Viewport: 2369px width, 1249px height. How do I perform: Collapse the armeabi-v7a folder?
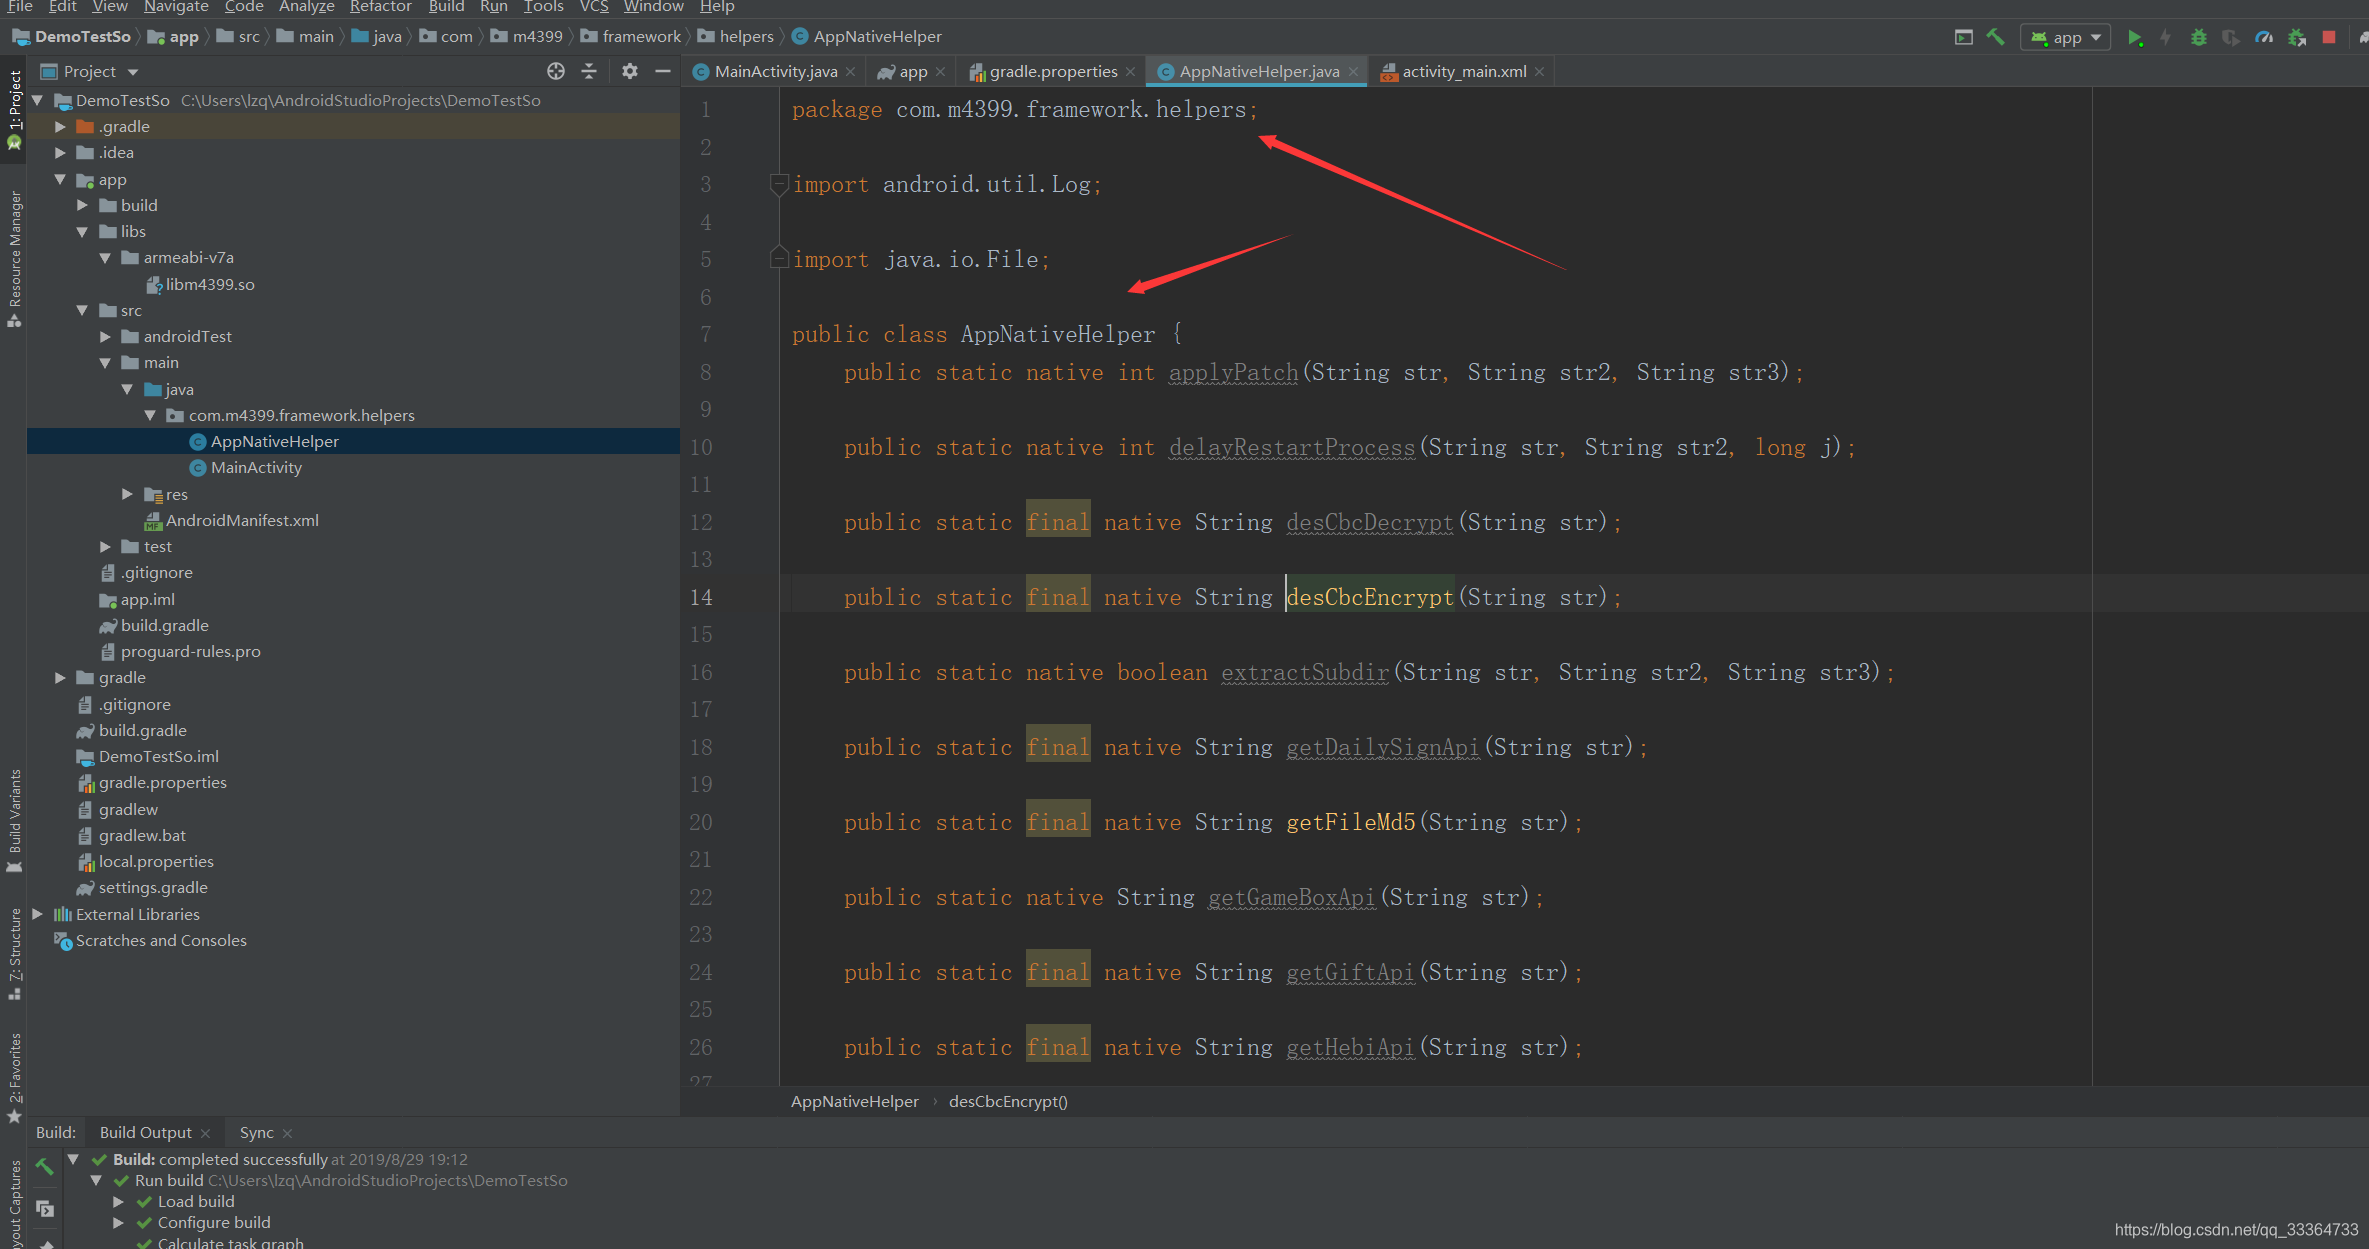105,257
